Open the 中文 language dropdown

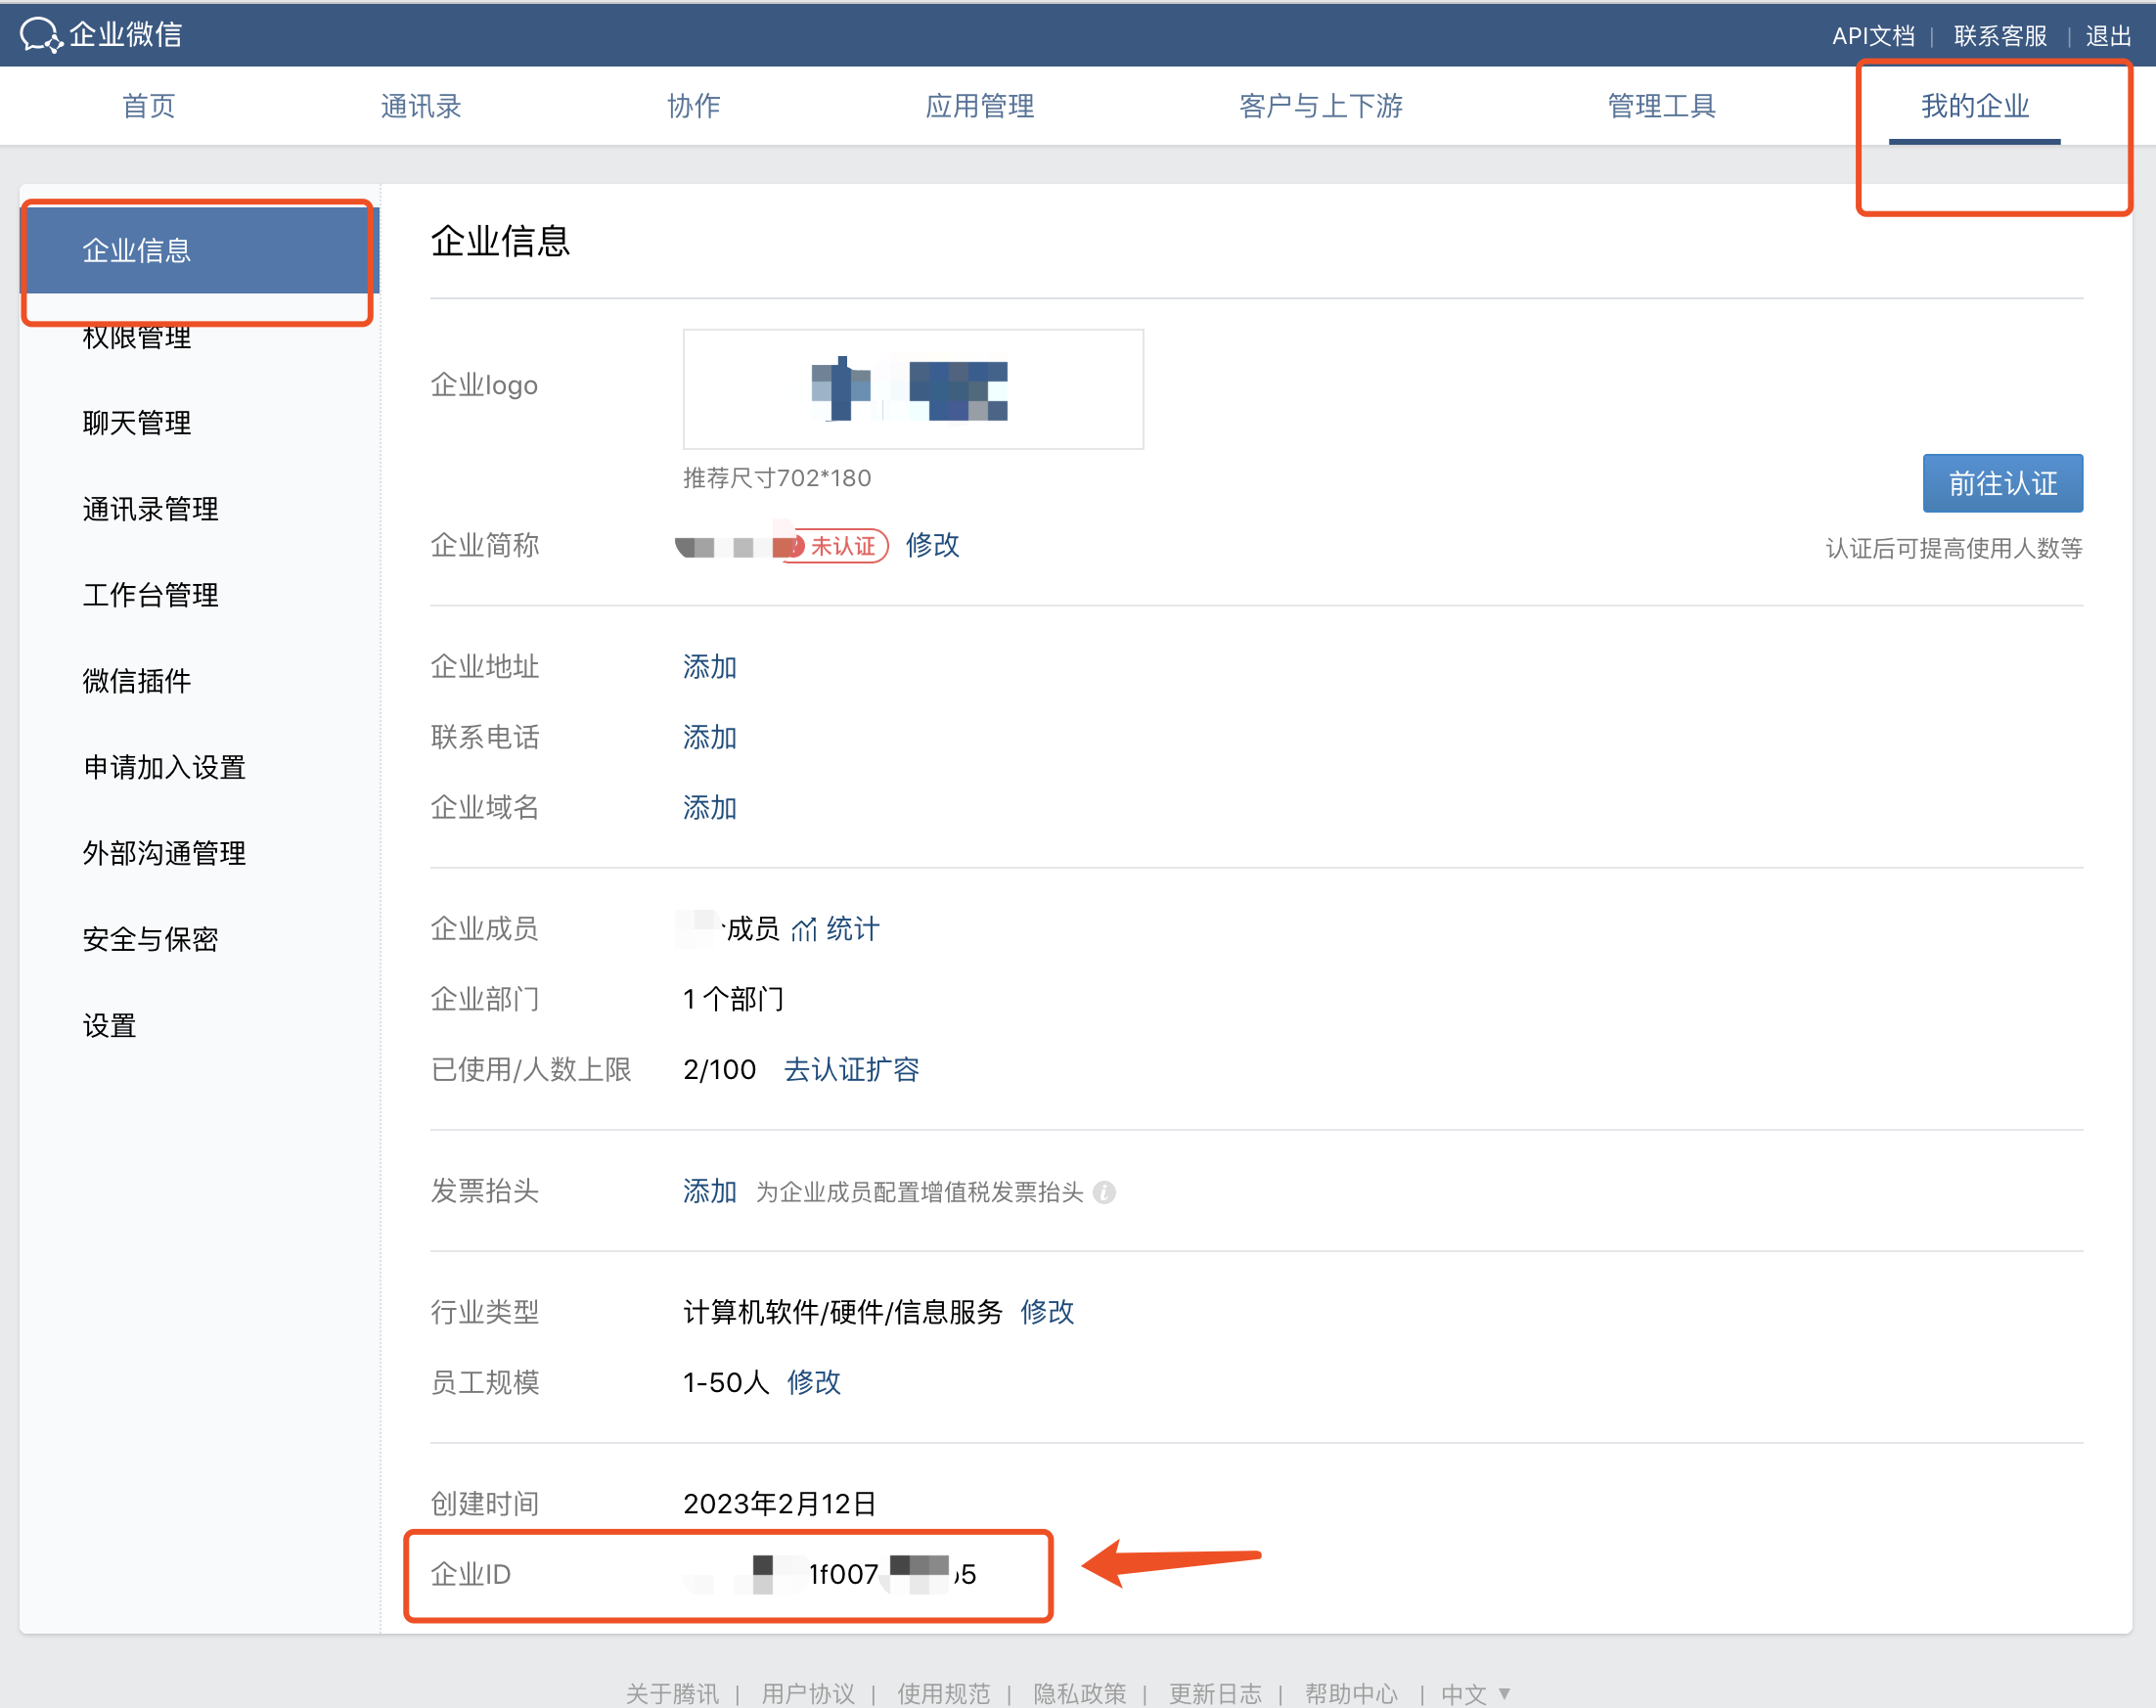pos(1475,1693)
